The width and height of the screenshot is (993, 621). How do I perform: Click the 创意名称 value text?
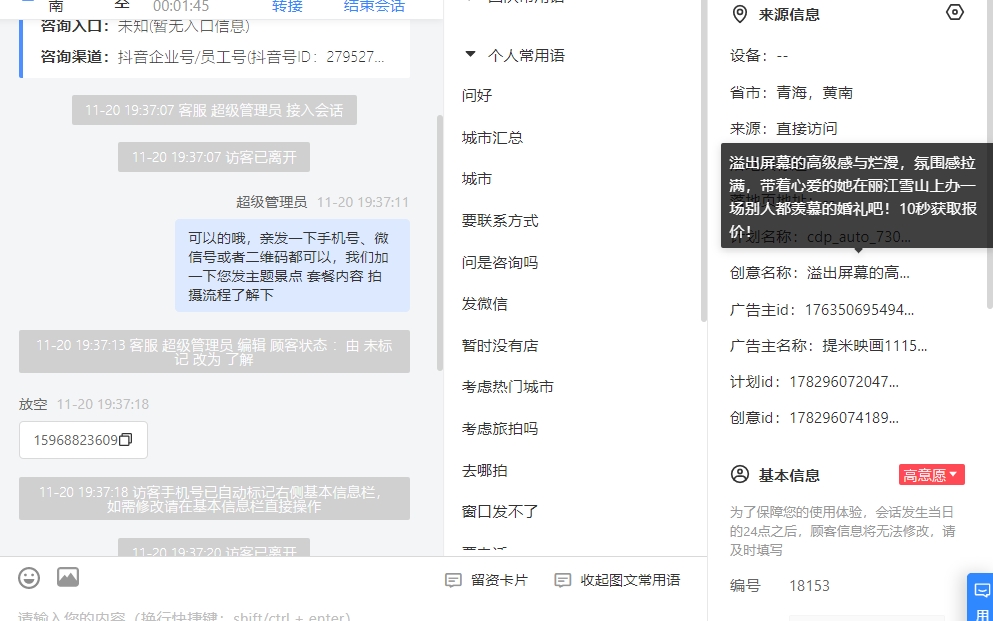pos(858,273)
